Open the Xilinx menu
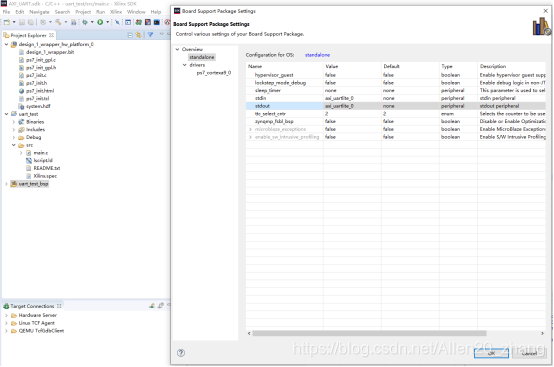554x367 pixels. point(116,12)
